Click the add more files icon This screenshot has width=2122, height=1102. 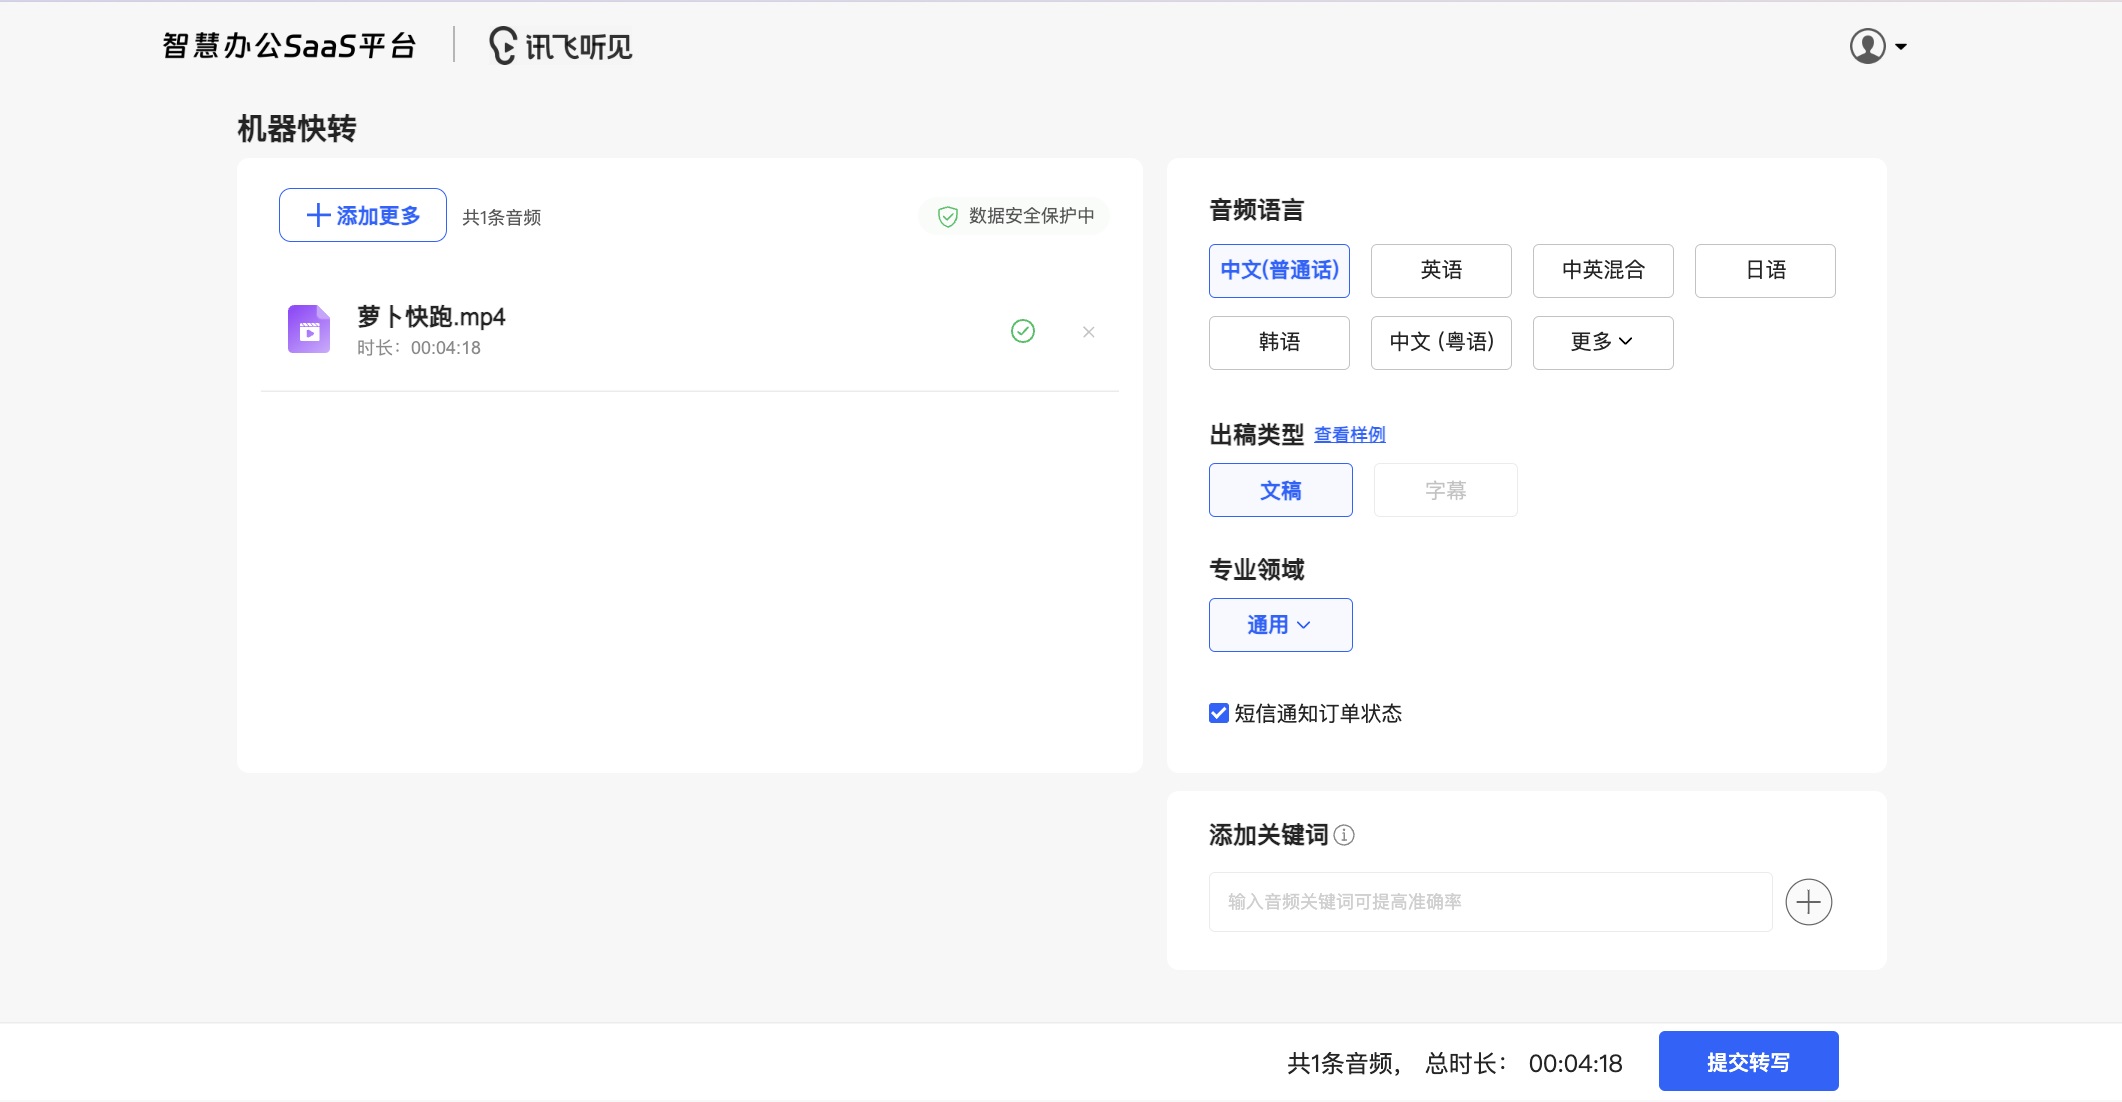(362, 215)
